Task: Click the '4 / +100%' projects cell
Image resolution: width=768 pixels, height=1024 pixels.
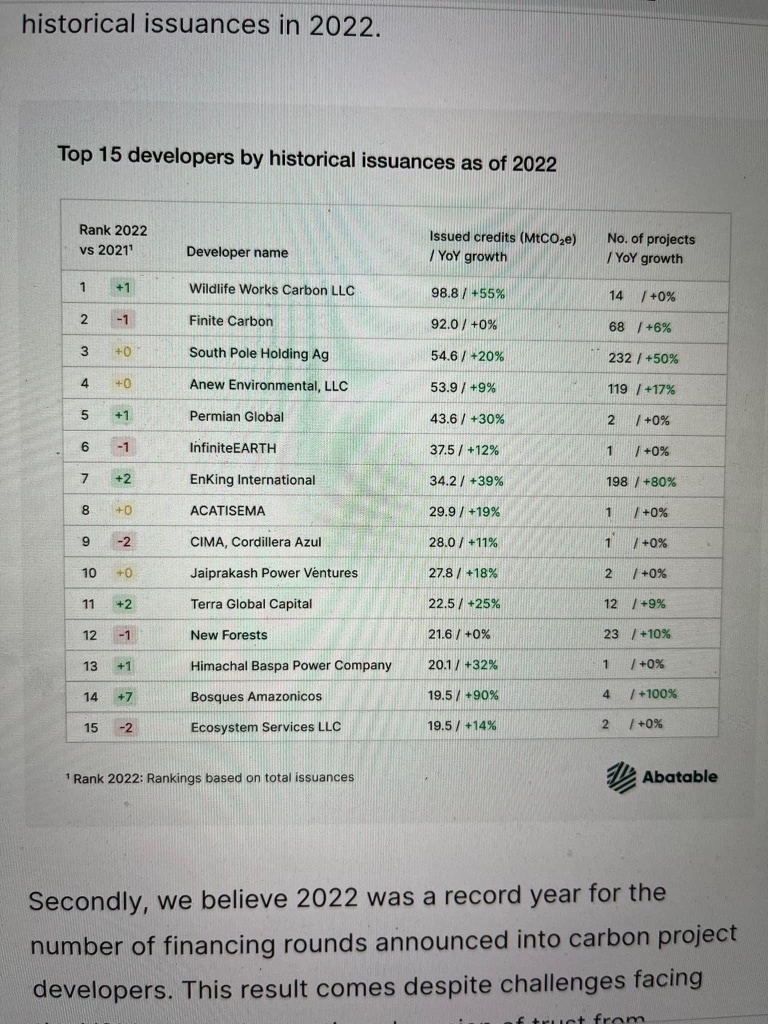Action: [x=639, y=694]
